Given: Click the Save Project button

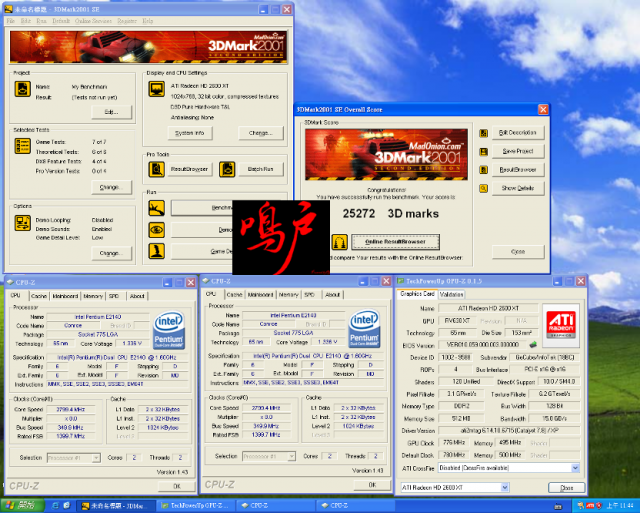Looking at the screenshot, I should (x=518, y=151).
